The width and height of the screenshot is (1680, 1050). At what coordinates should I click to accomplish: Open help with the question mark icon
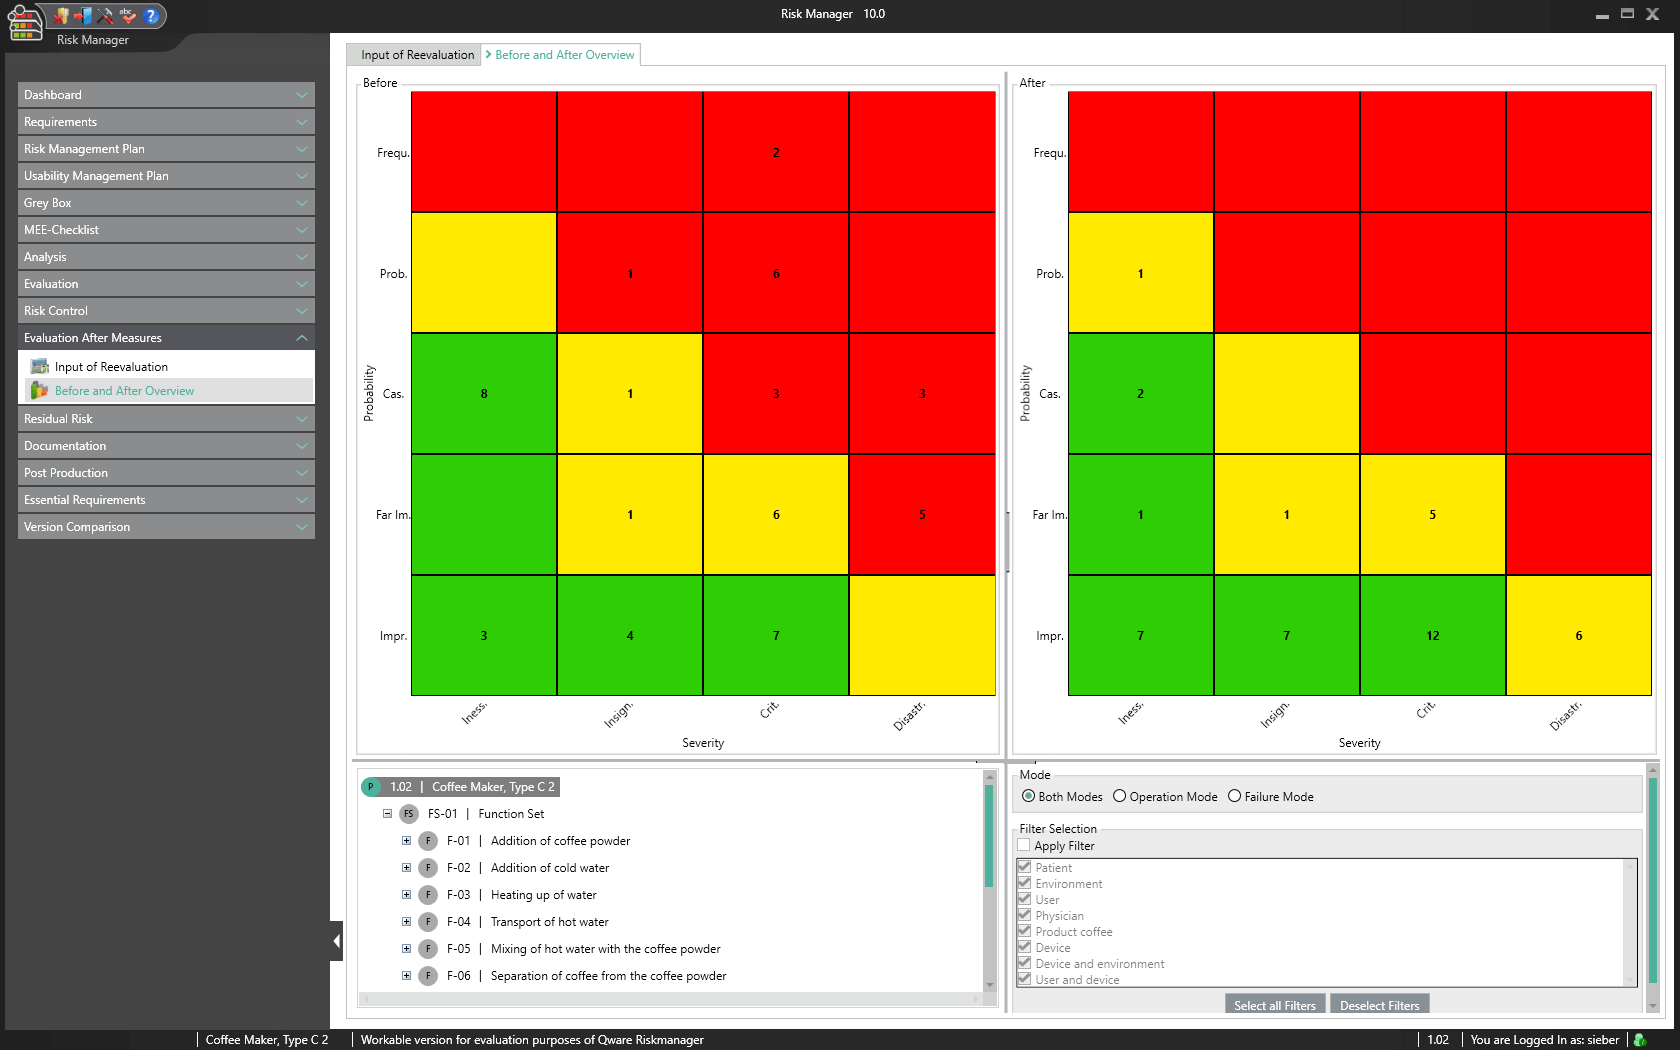151,15
